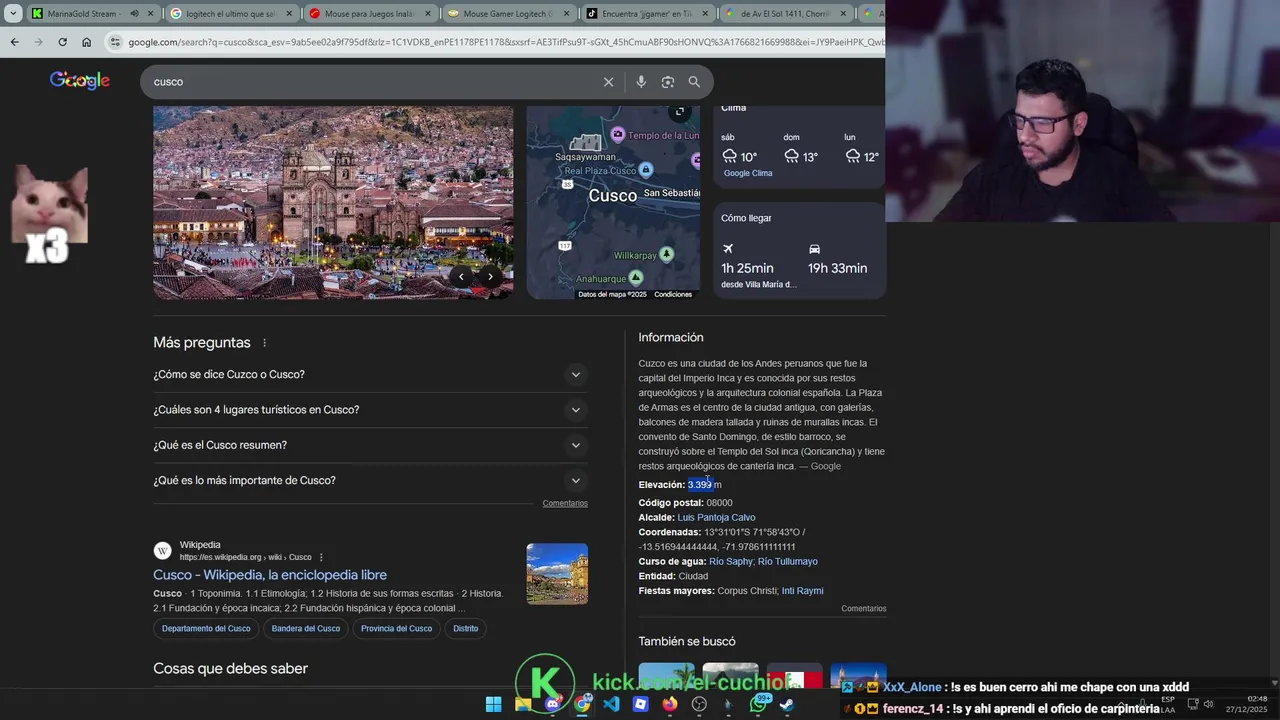Open alcalde Luis Pantoja Calvo link
The width and height of the screenshot is (1280, 720).
(x=716, y=518)
